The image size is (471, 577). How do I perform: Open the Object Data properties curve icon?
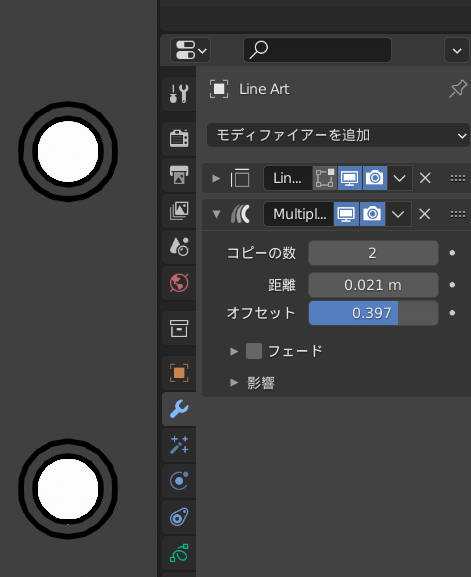(179, 553)
